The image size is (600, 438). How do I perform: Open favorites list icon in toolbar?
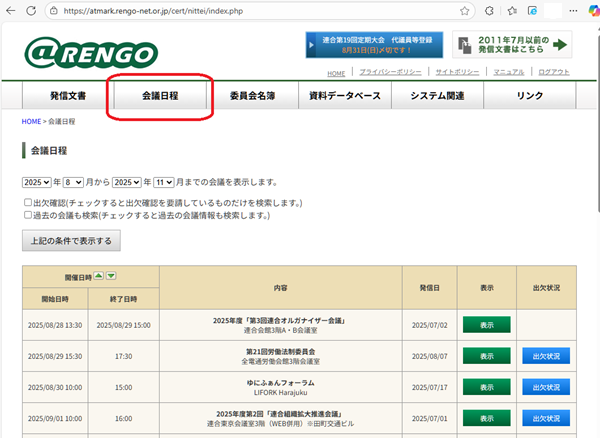click(x=512, y=11)
